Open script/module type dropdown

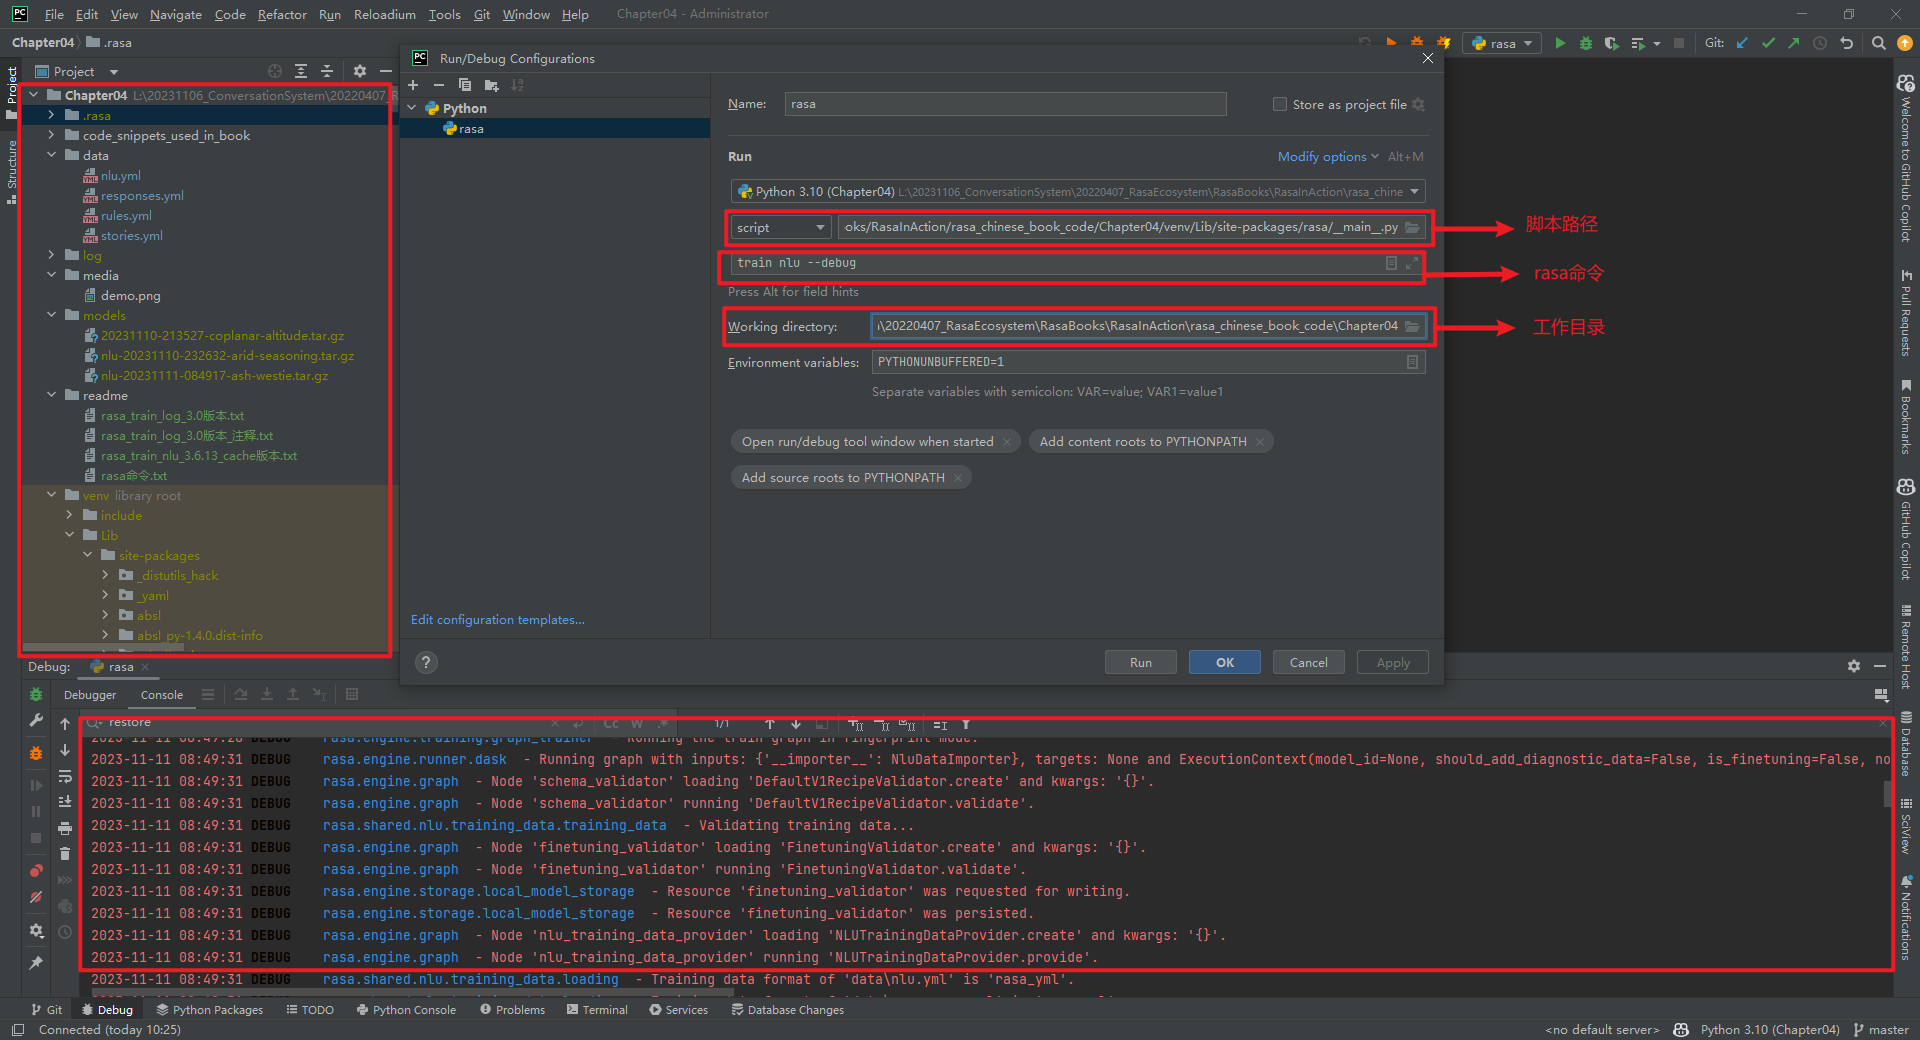click(780, 228)
